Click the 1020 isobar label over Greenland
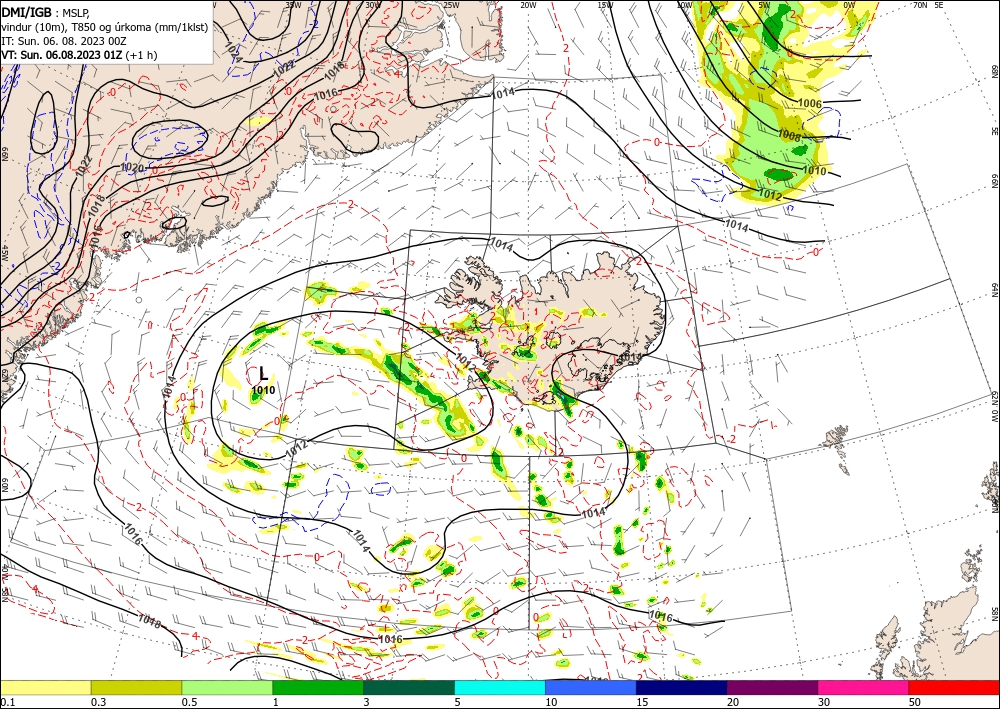This screenshot has height=709, width=1000. pos(132,167)
